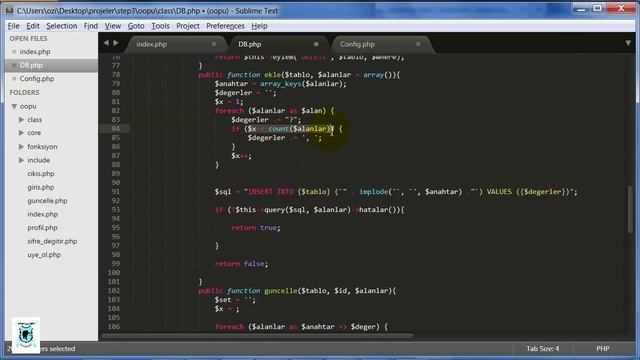Click line number 91 in gutter
Screen dimensions: 640x360
pyautogui.click(x=116, y=191)
